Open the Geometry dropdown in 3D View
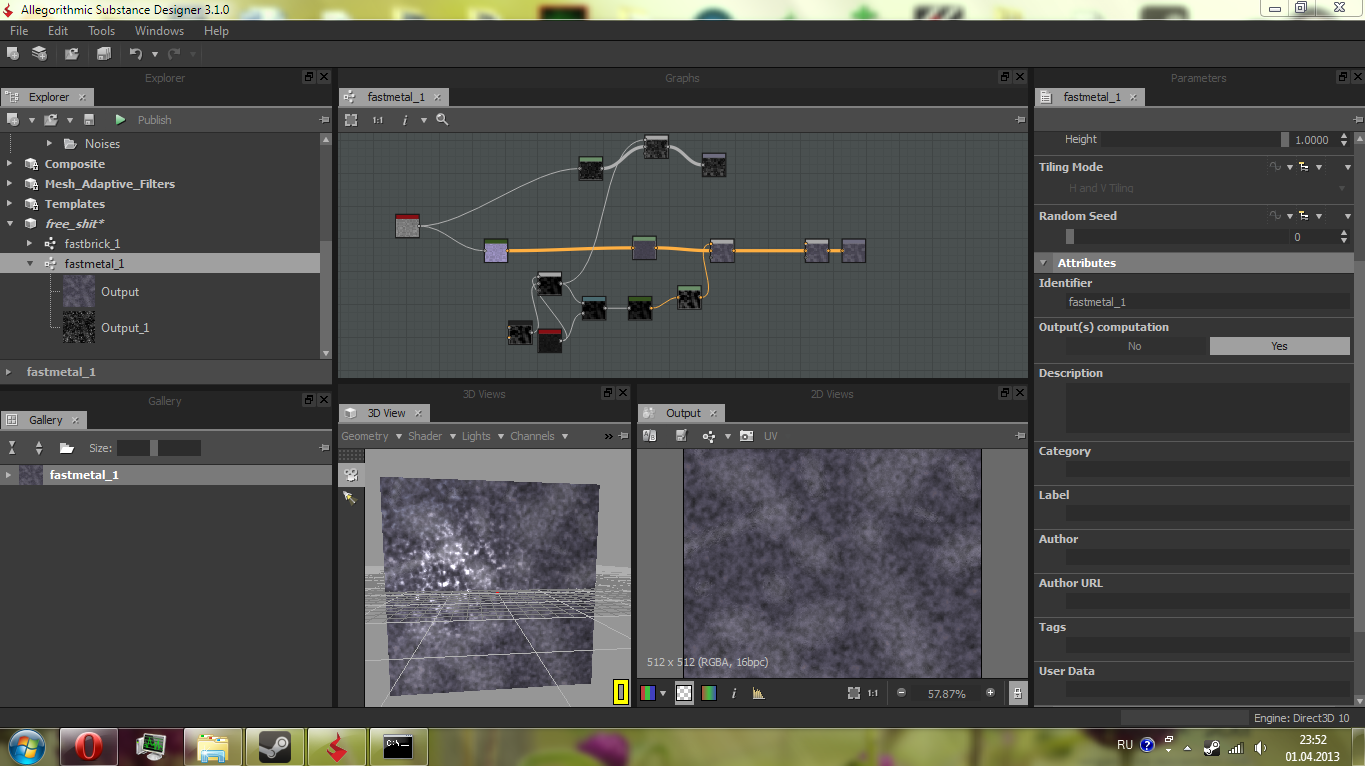The image size is (1365, 766). (x=371, y=436)
